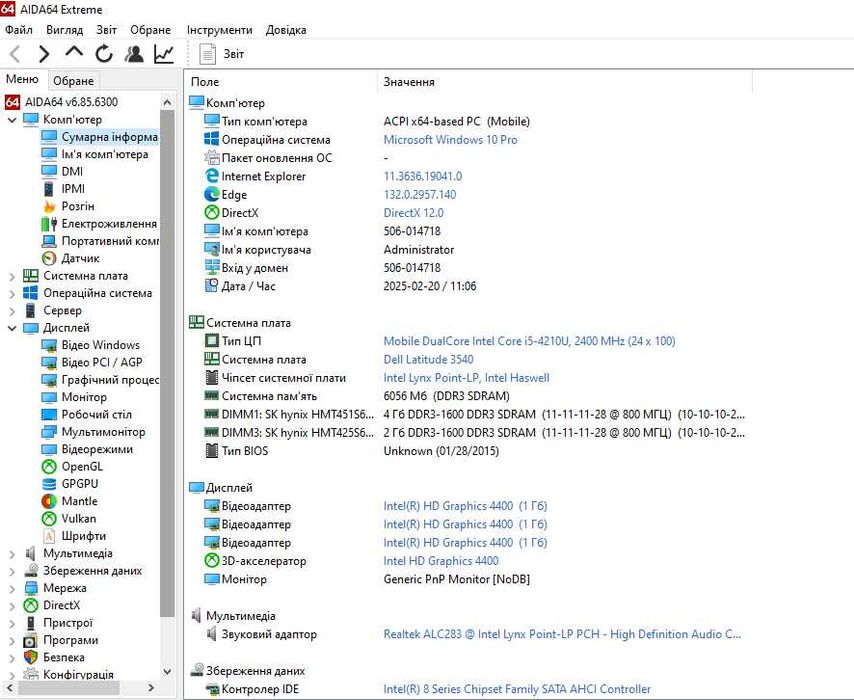The image size is (854, 700).
Task: Select Робочий стіл tree item
Action: click(96, 415)
